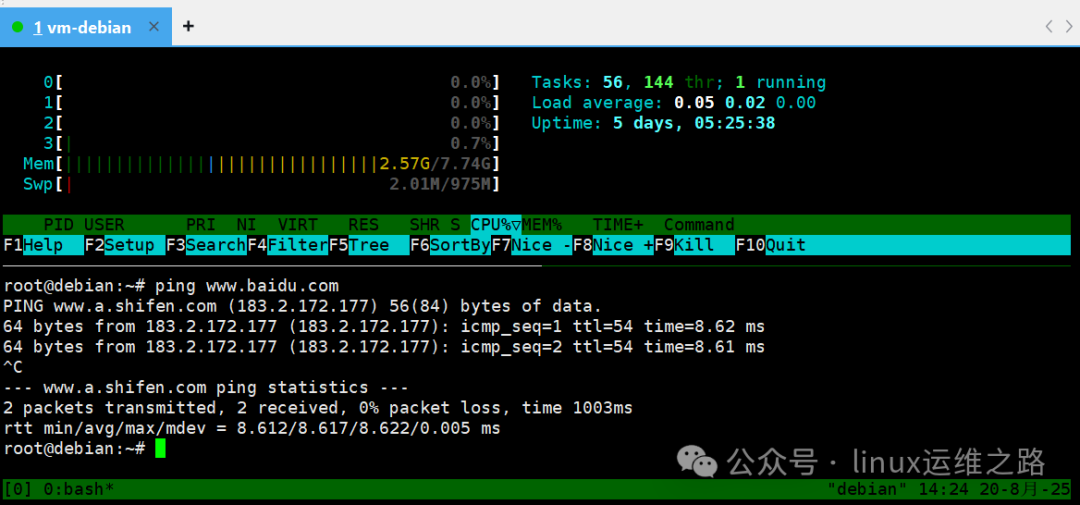
Task: Click the right tab-scroll arrow
Action: pos(1068,26)
